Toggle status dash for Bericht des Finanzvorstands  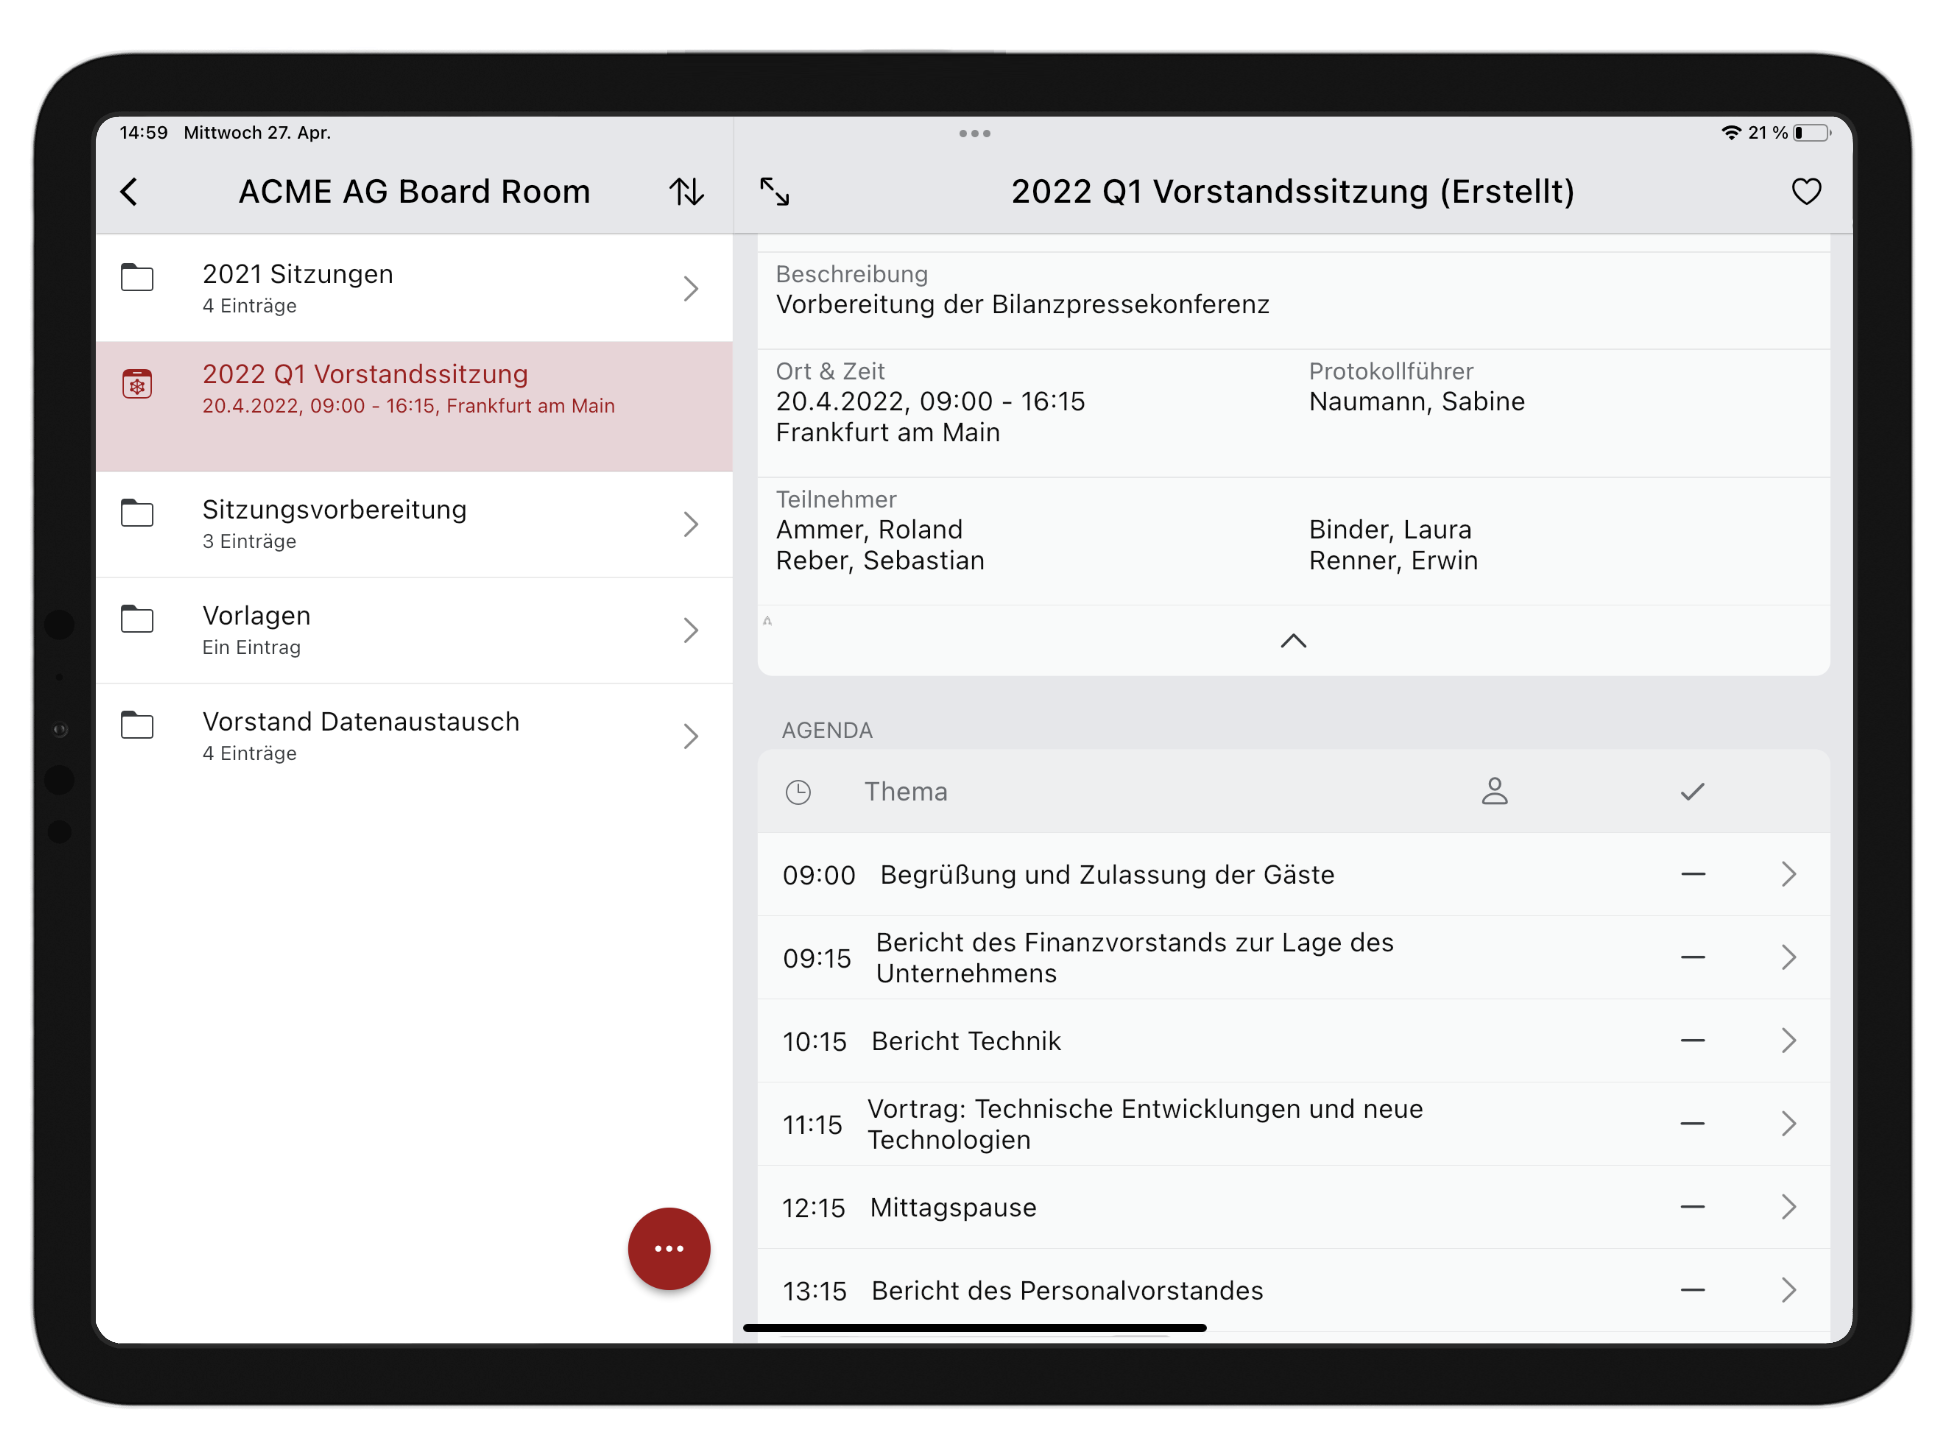tap(1692, 958)
